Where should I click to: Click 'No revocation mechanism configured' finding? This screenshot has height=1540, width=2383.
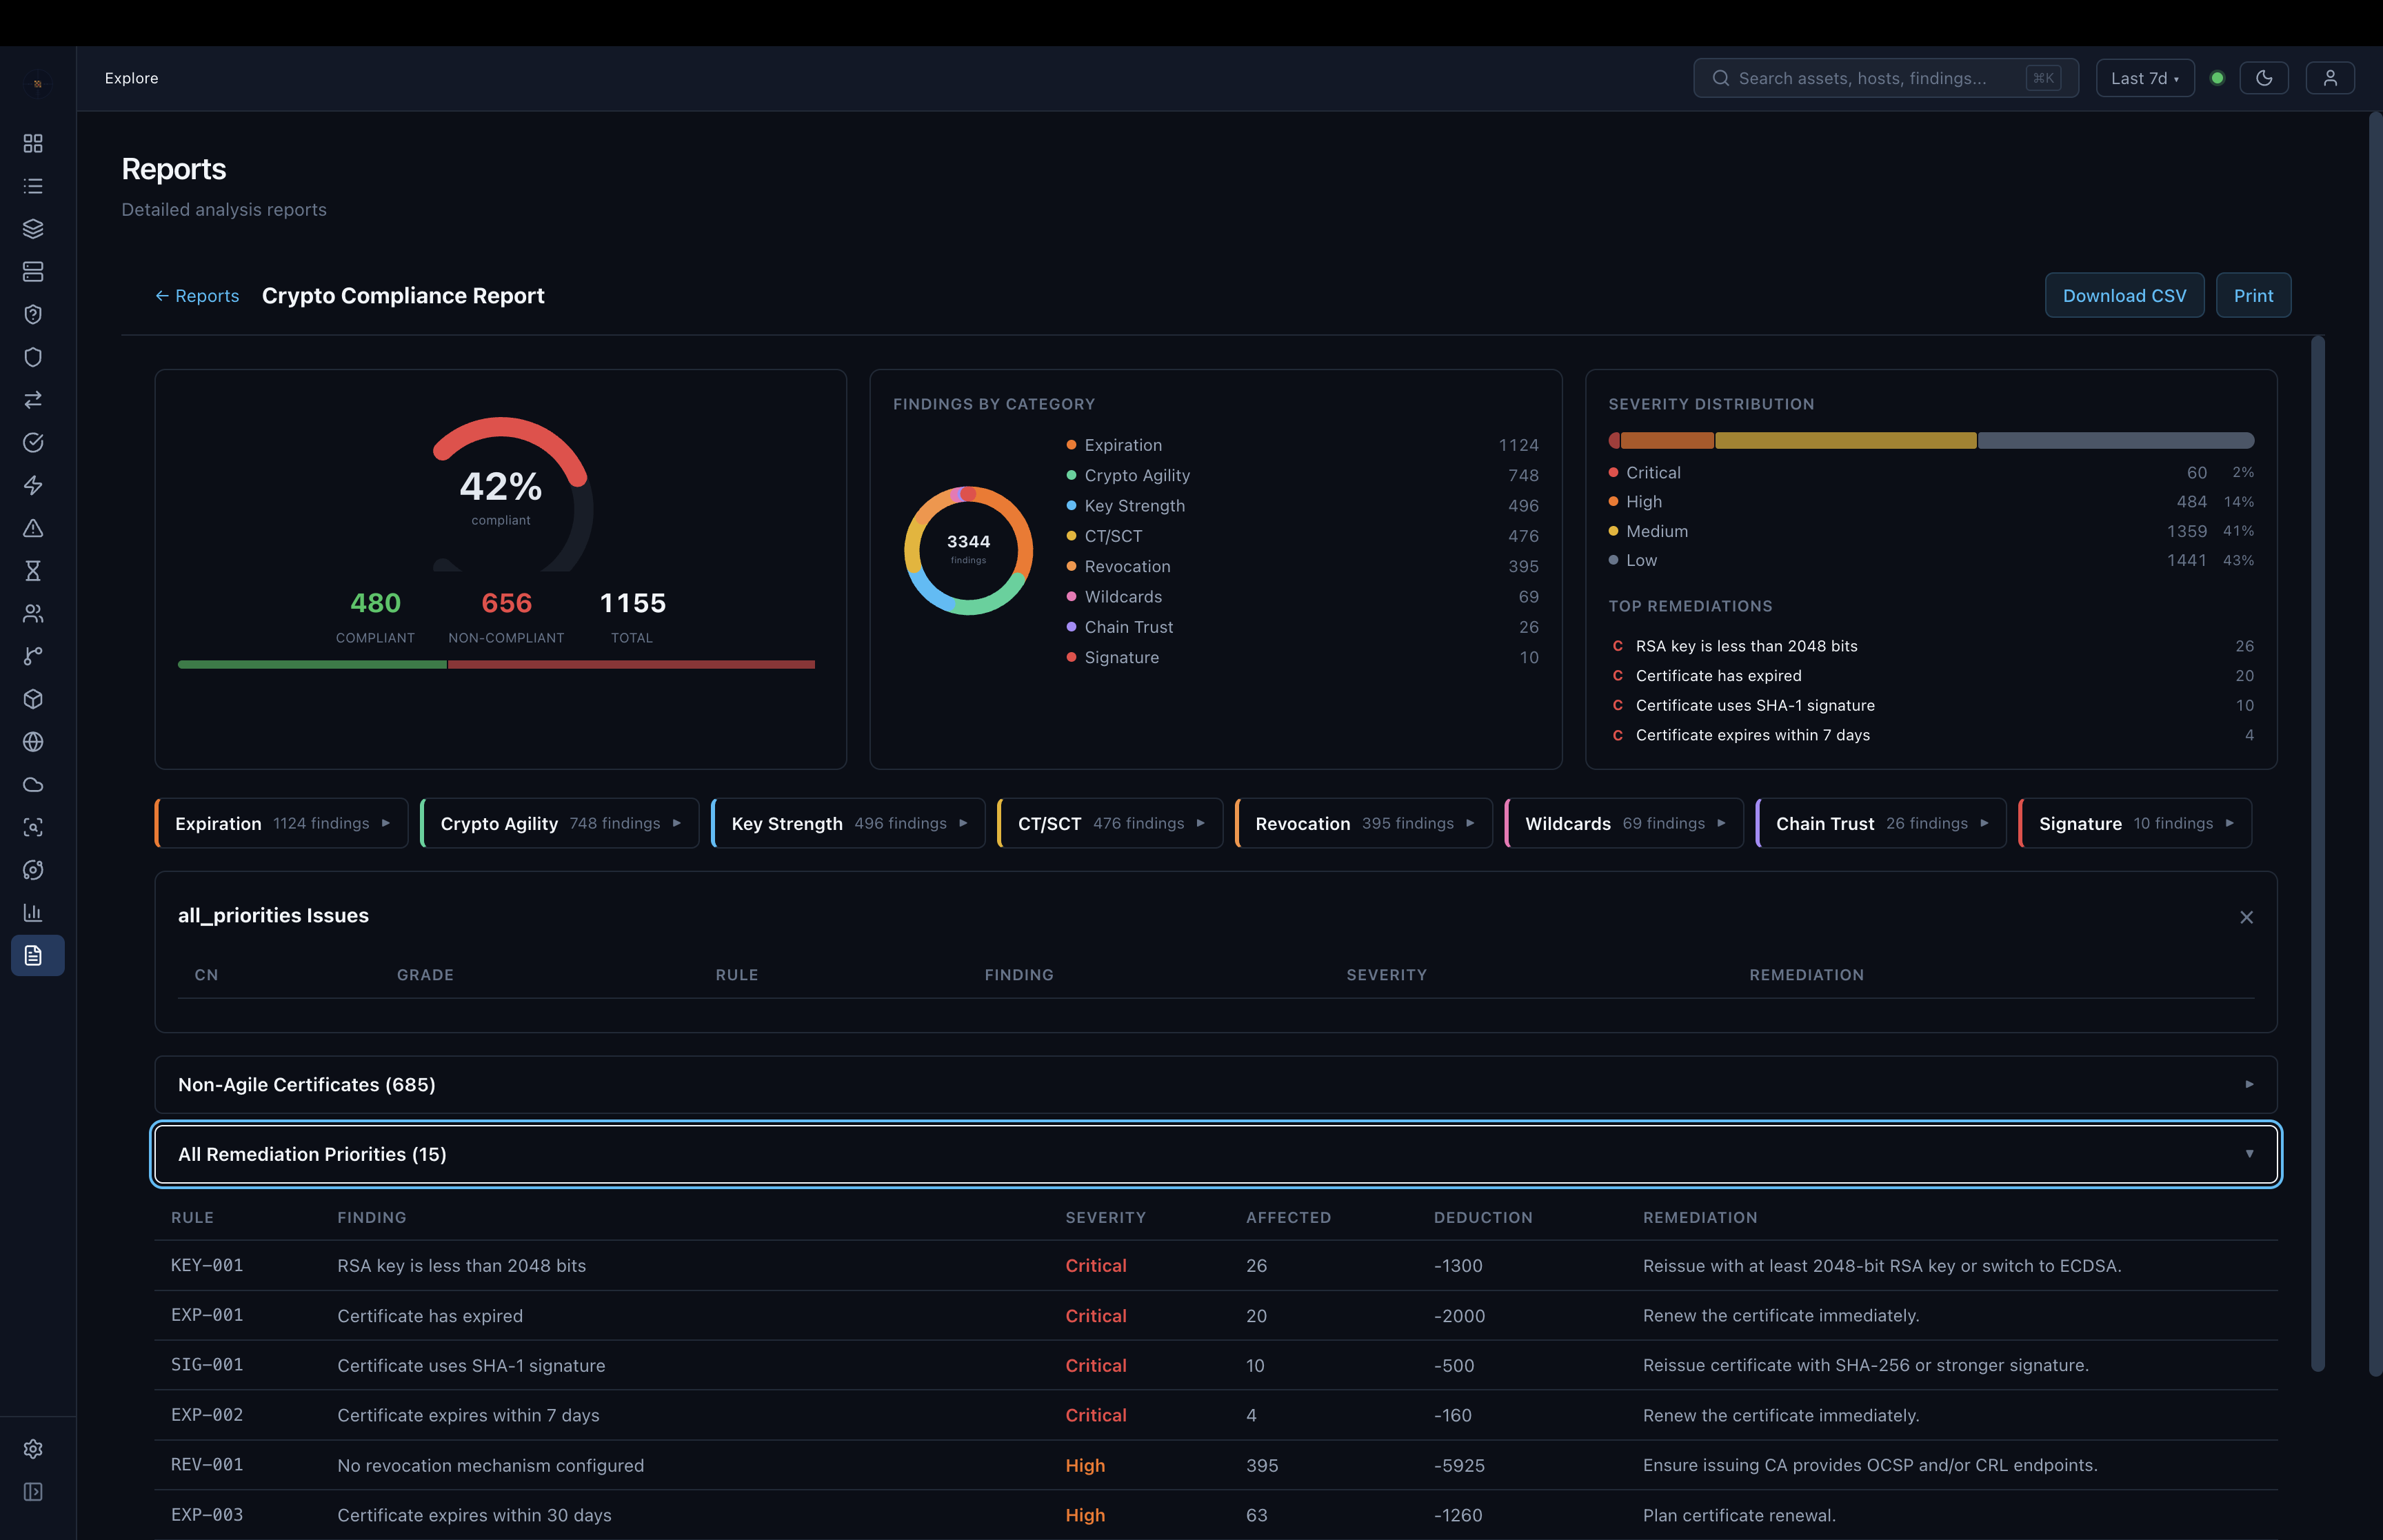pos(490,1465)
